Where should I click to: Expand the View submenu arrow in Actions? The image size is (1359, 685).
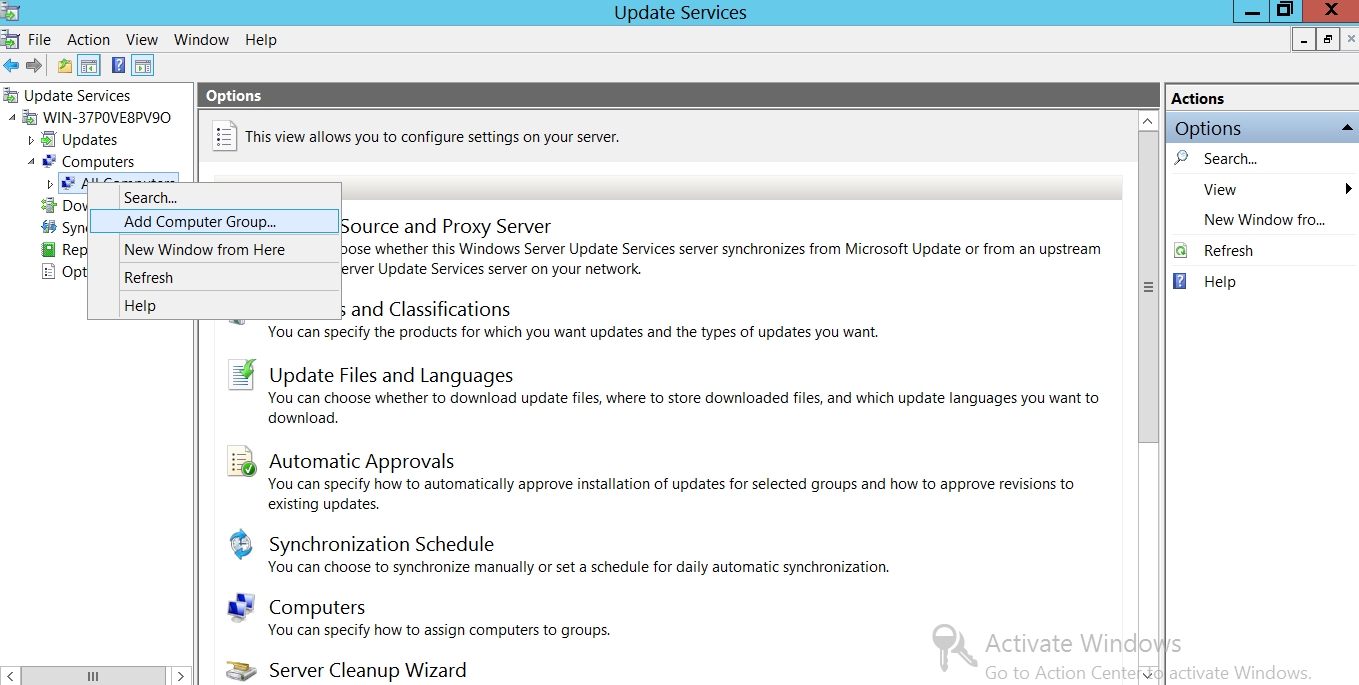coord(1348,189)
